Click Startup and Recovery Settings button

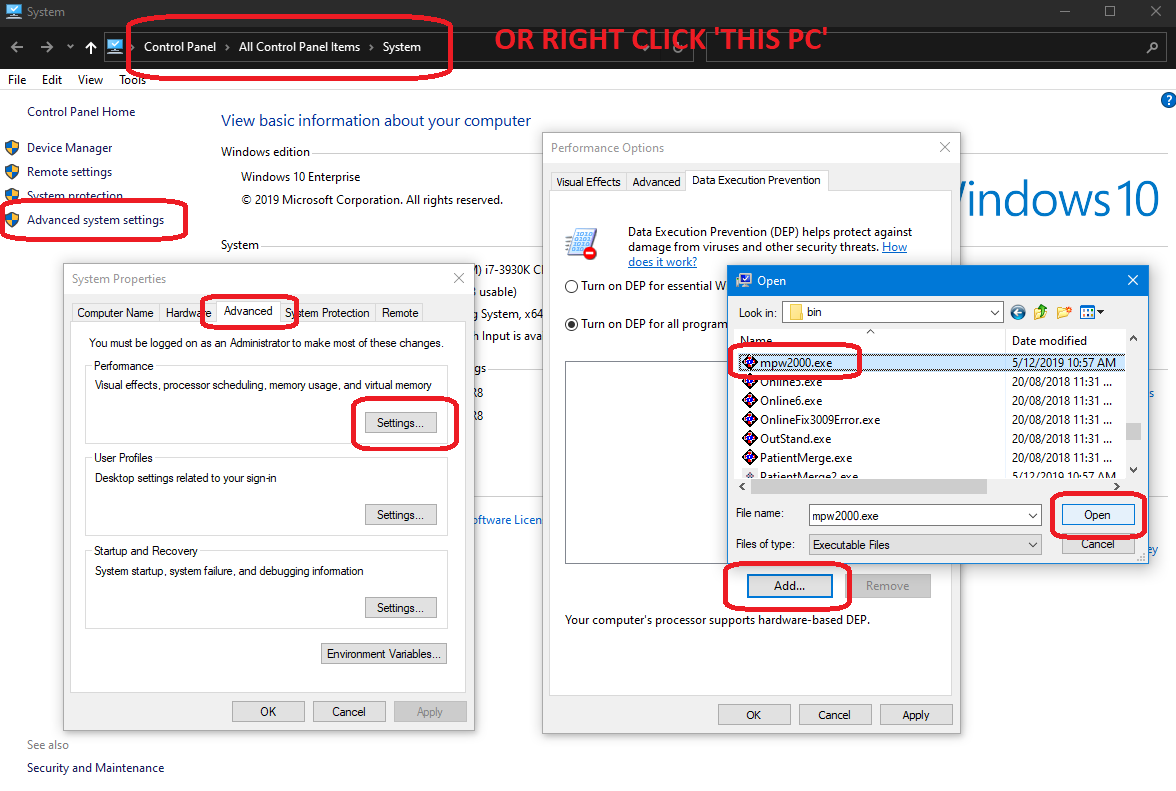(400, 608)
